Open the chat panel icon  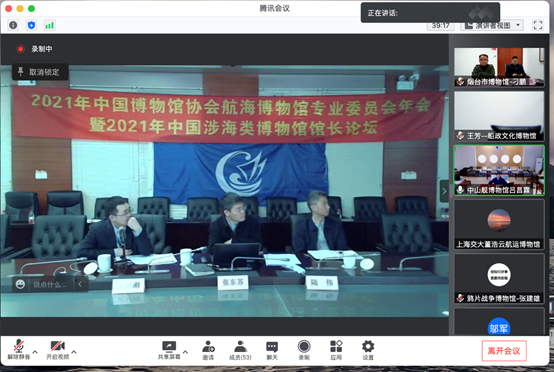coord(272,350)
